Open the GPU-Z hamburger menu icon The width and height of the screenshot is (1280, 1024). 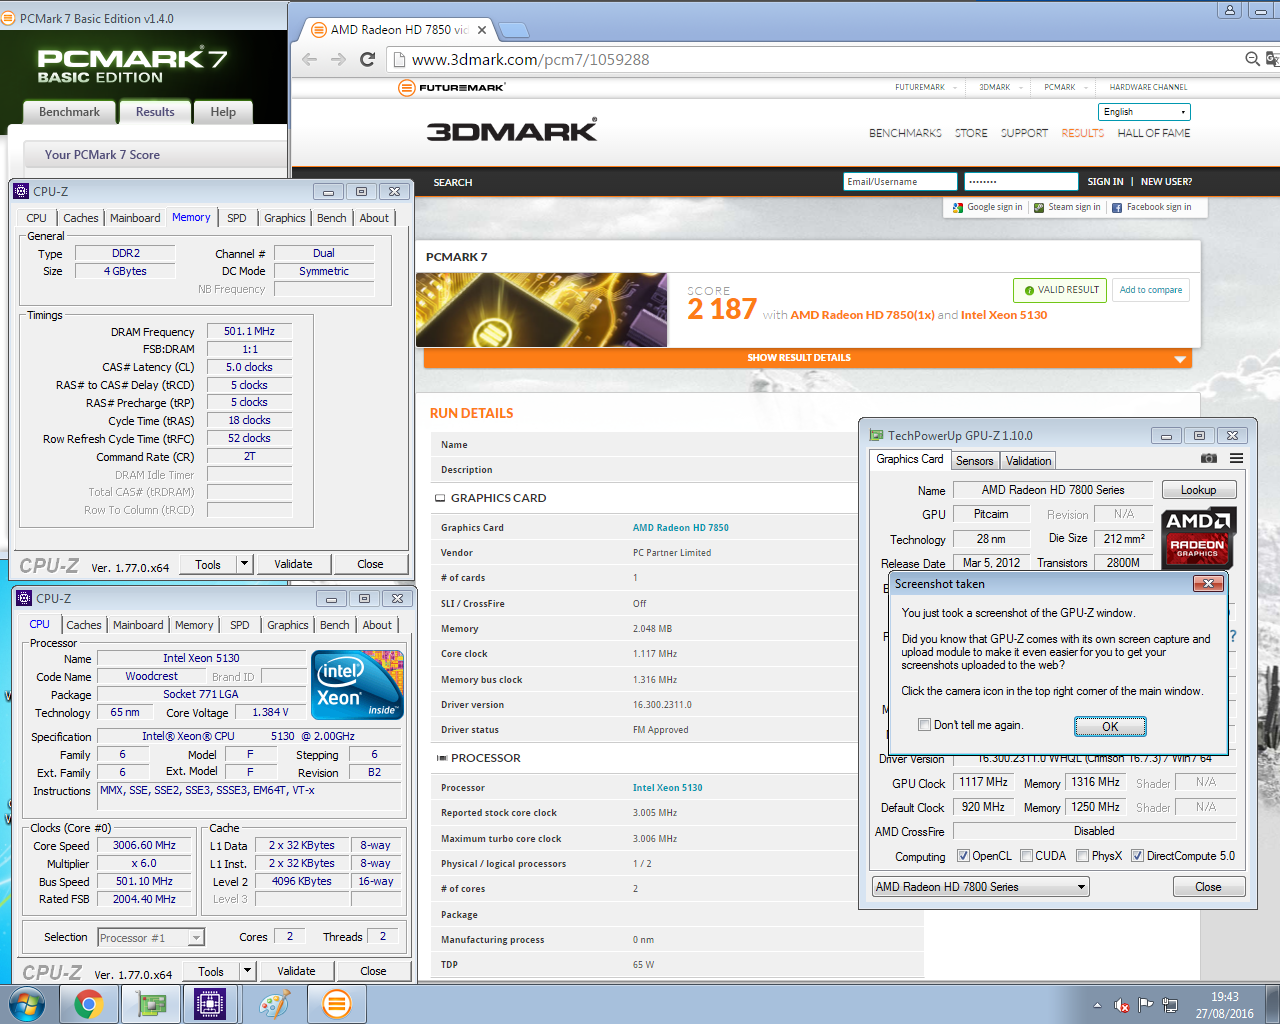(x=1237, y=459)
